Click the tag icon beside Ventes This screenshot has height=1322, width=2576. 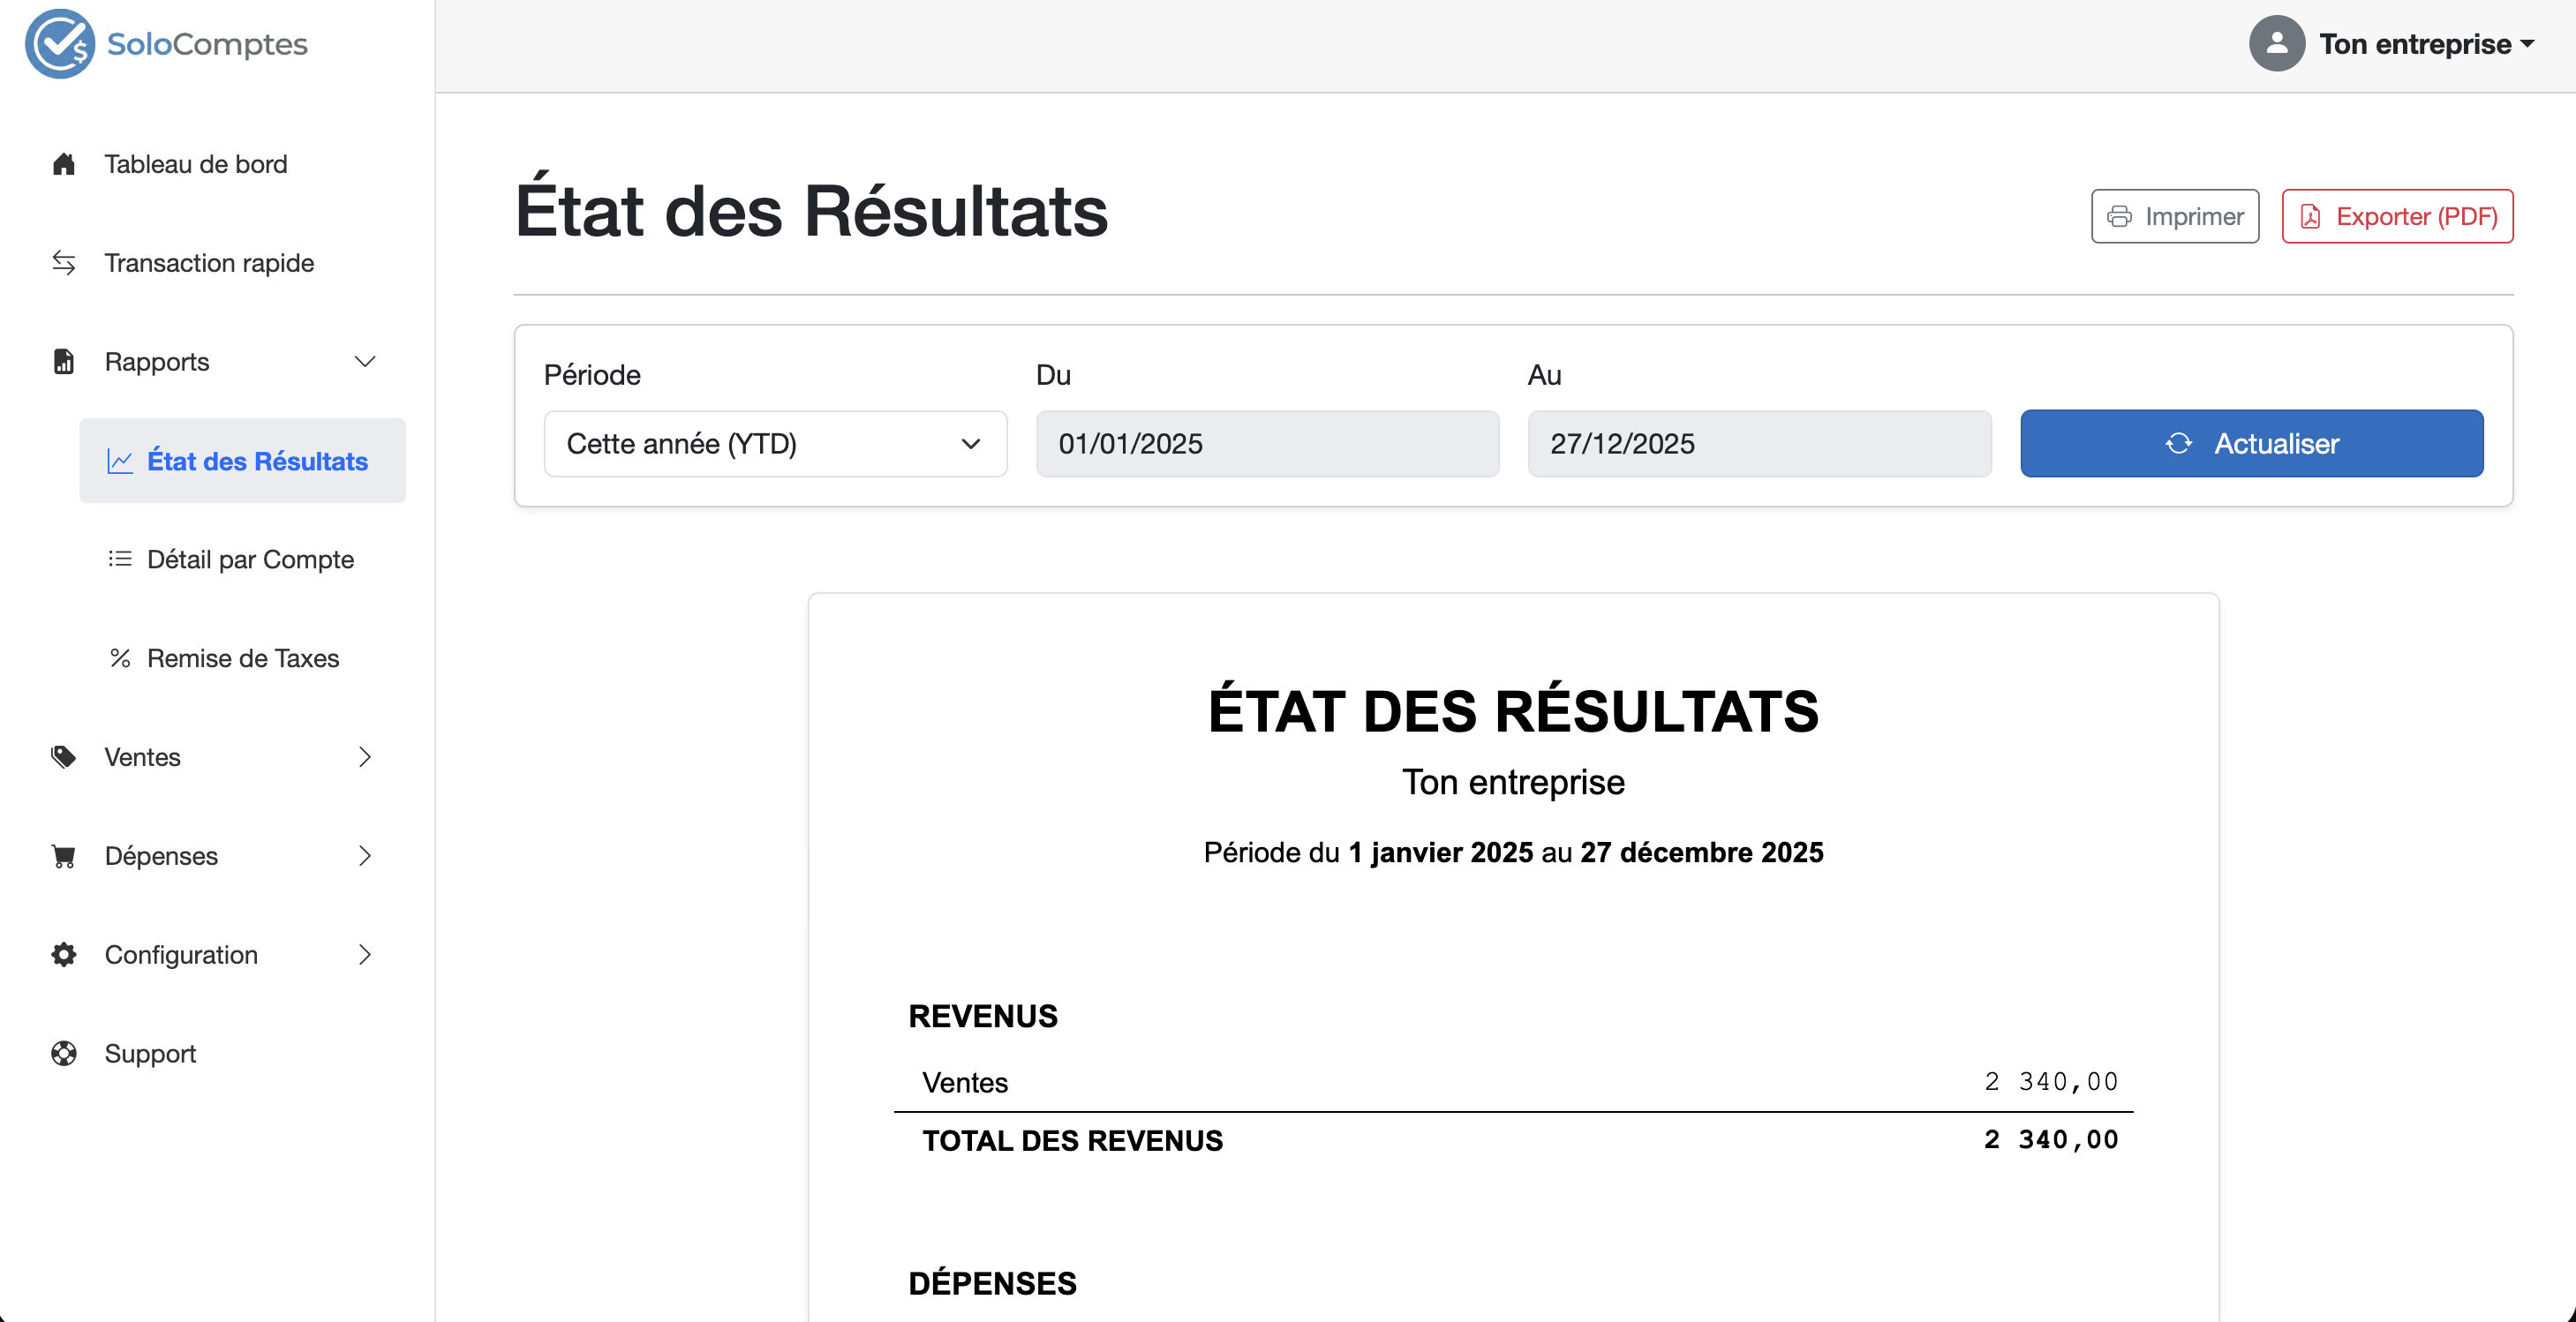pos(64,757)
